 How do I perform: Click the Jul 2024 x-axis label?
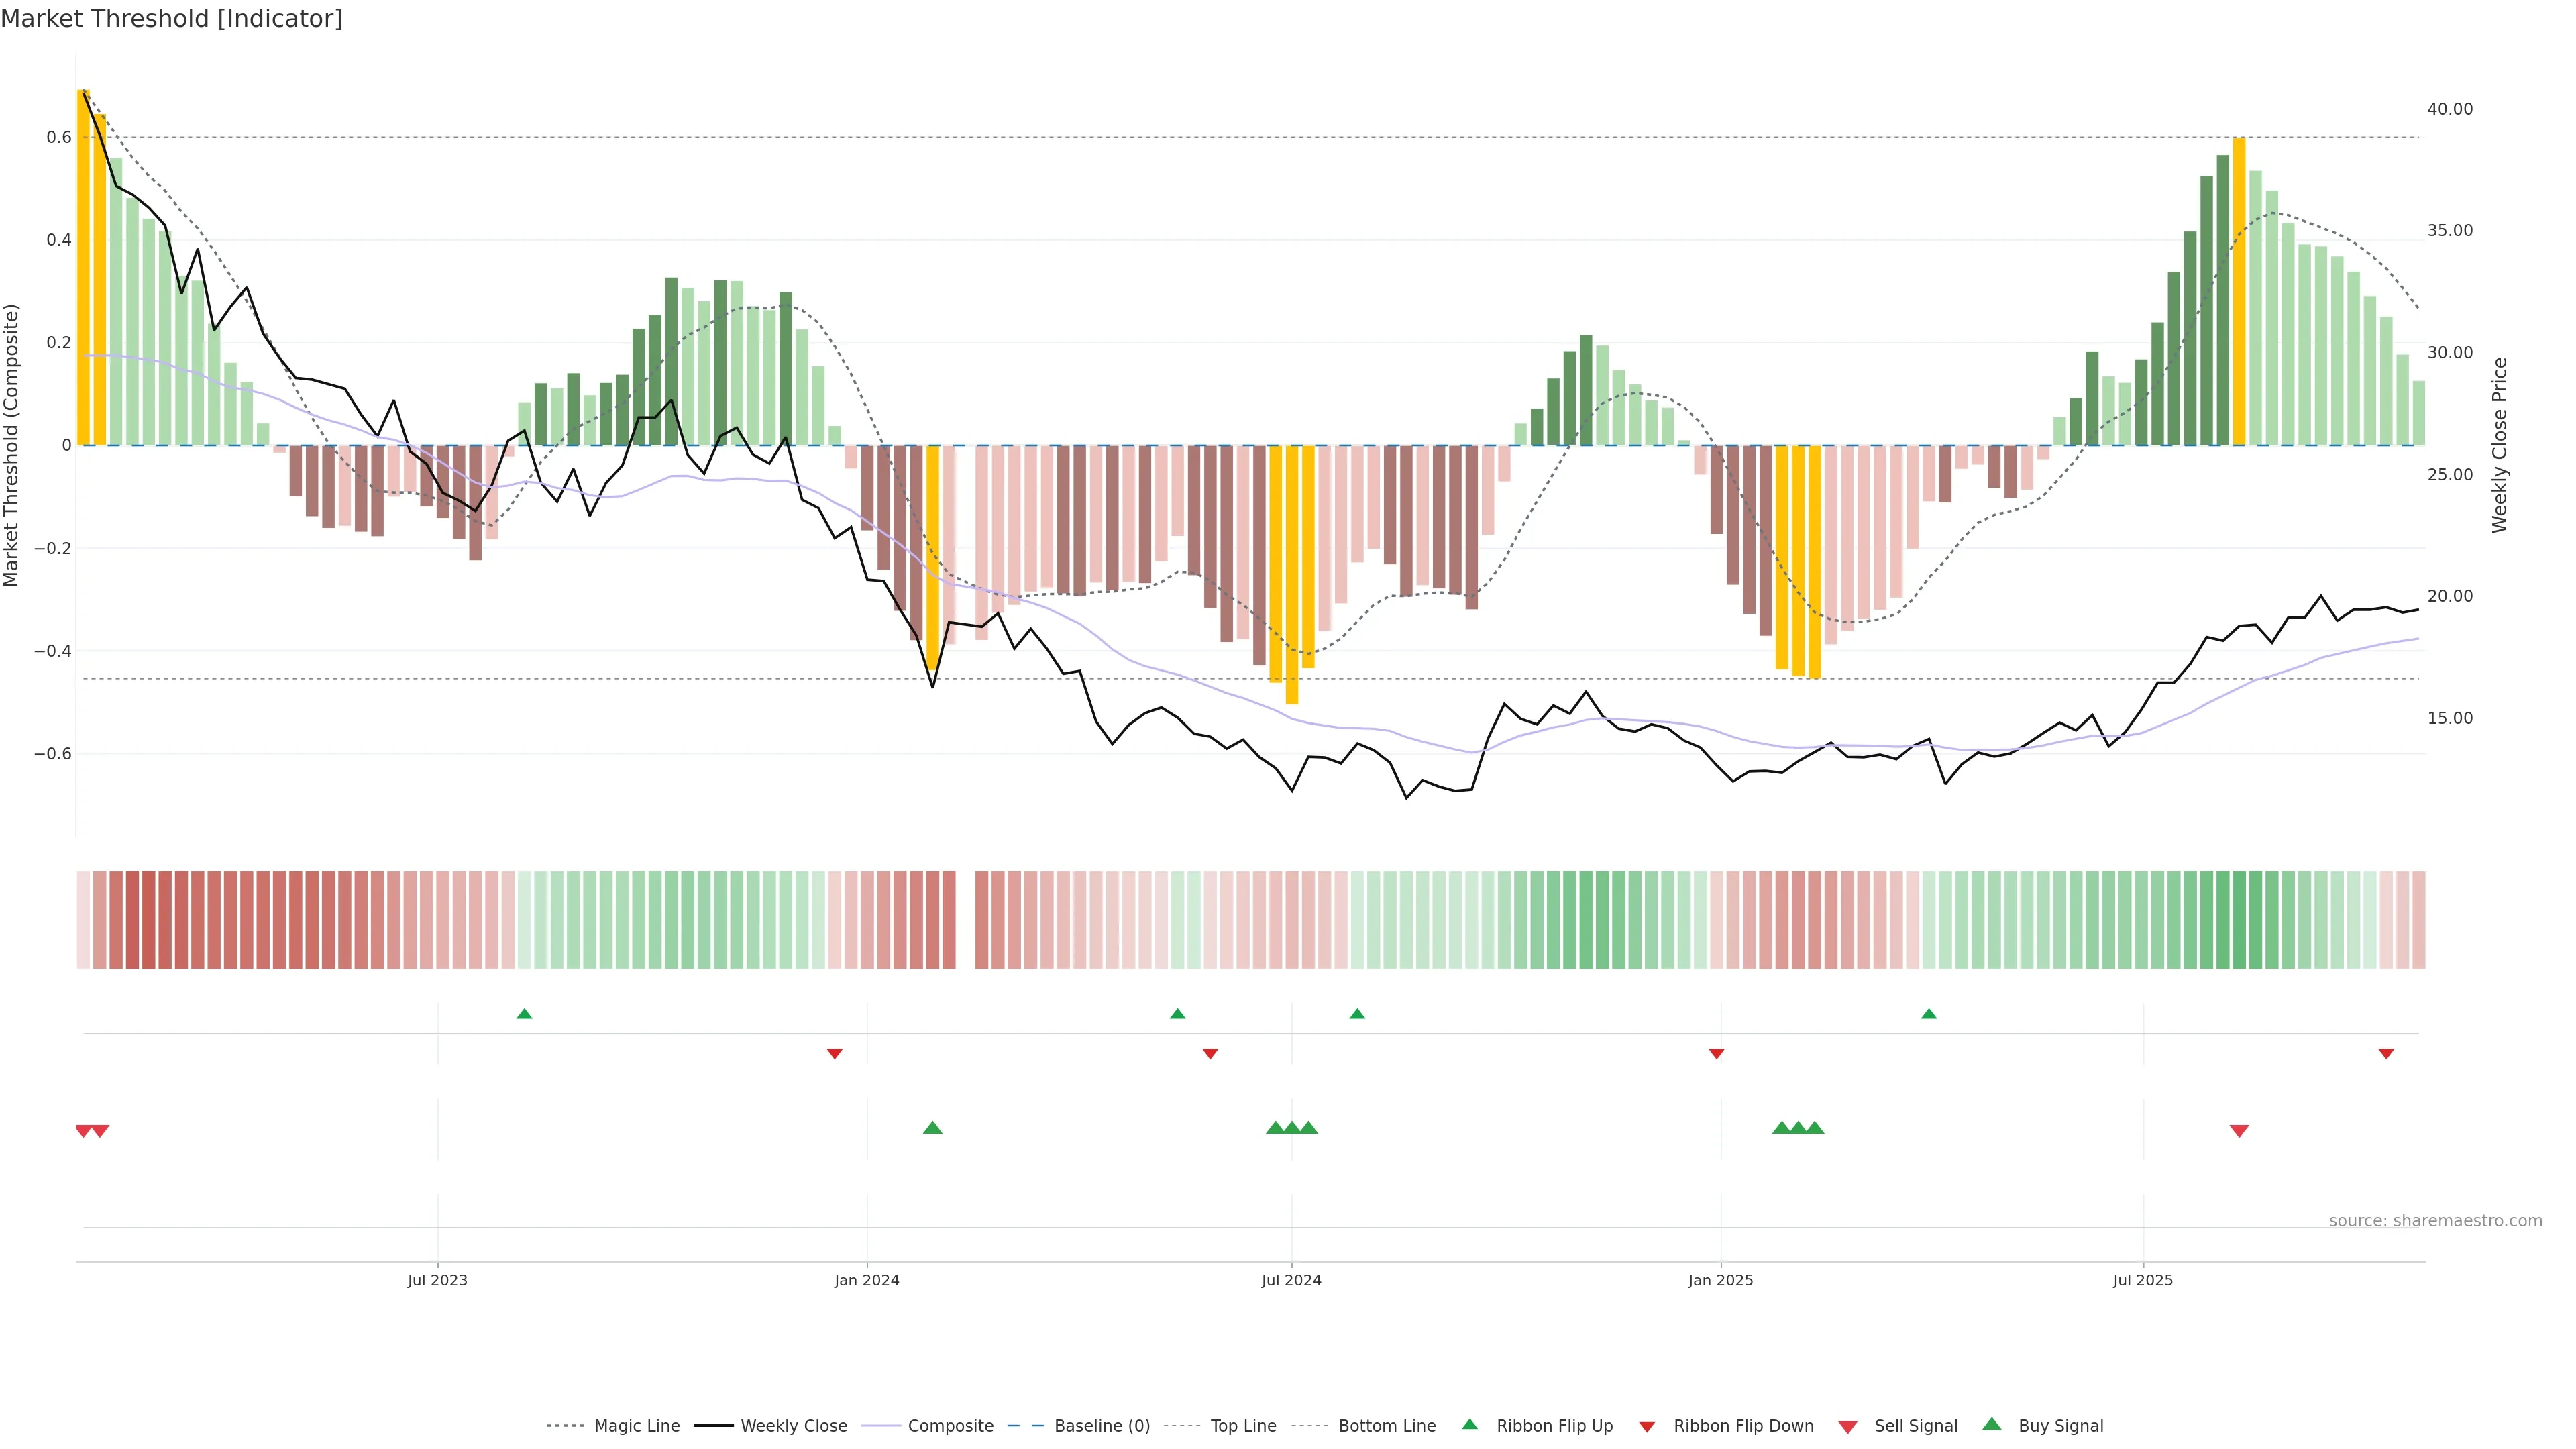(x=1291, y=1280)
